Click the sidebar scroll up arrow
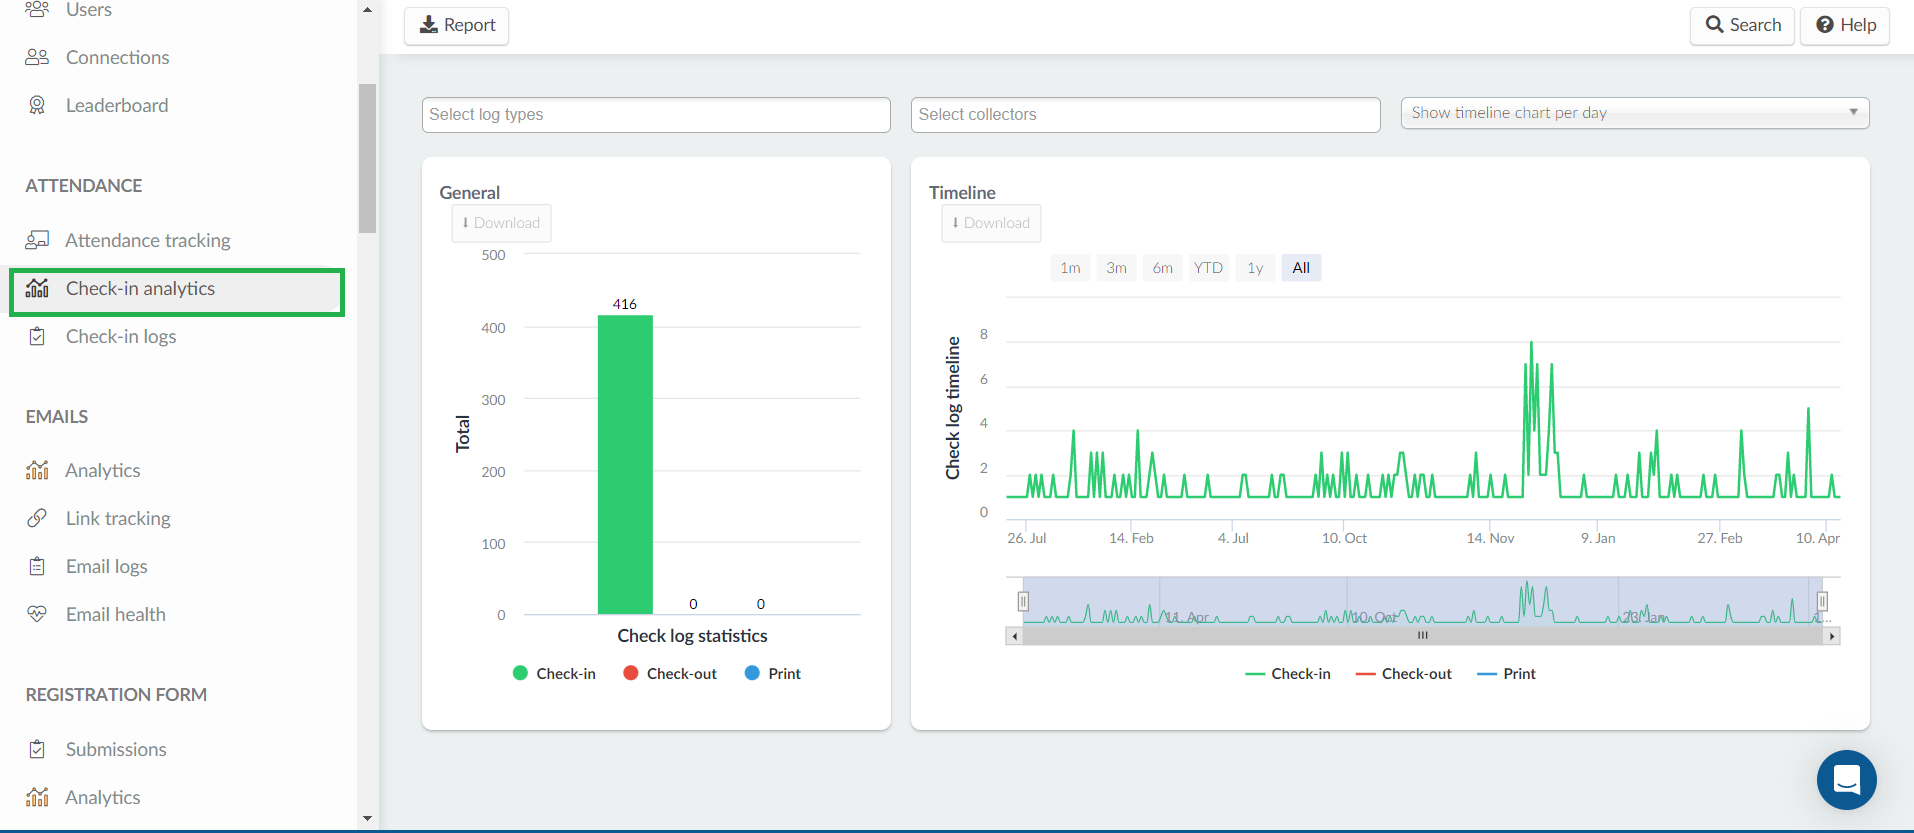This screenshot has width=1914, height=833. [367, 10]
